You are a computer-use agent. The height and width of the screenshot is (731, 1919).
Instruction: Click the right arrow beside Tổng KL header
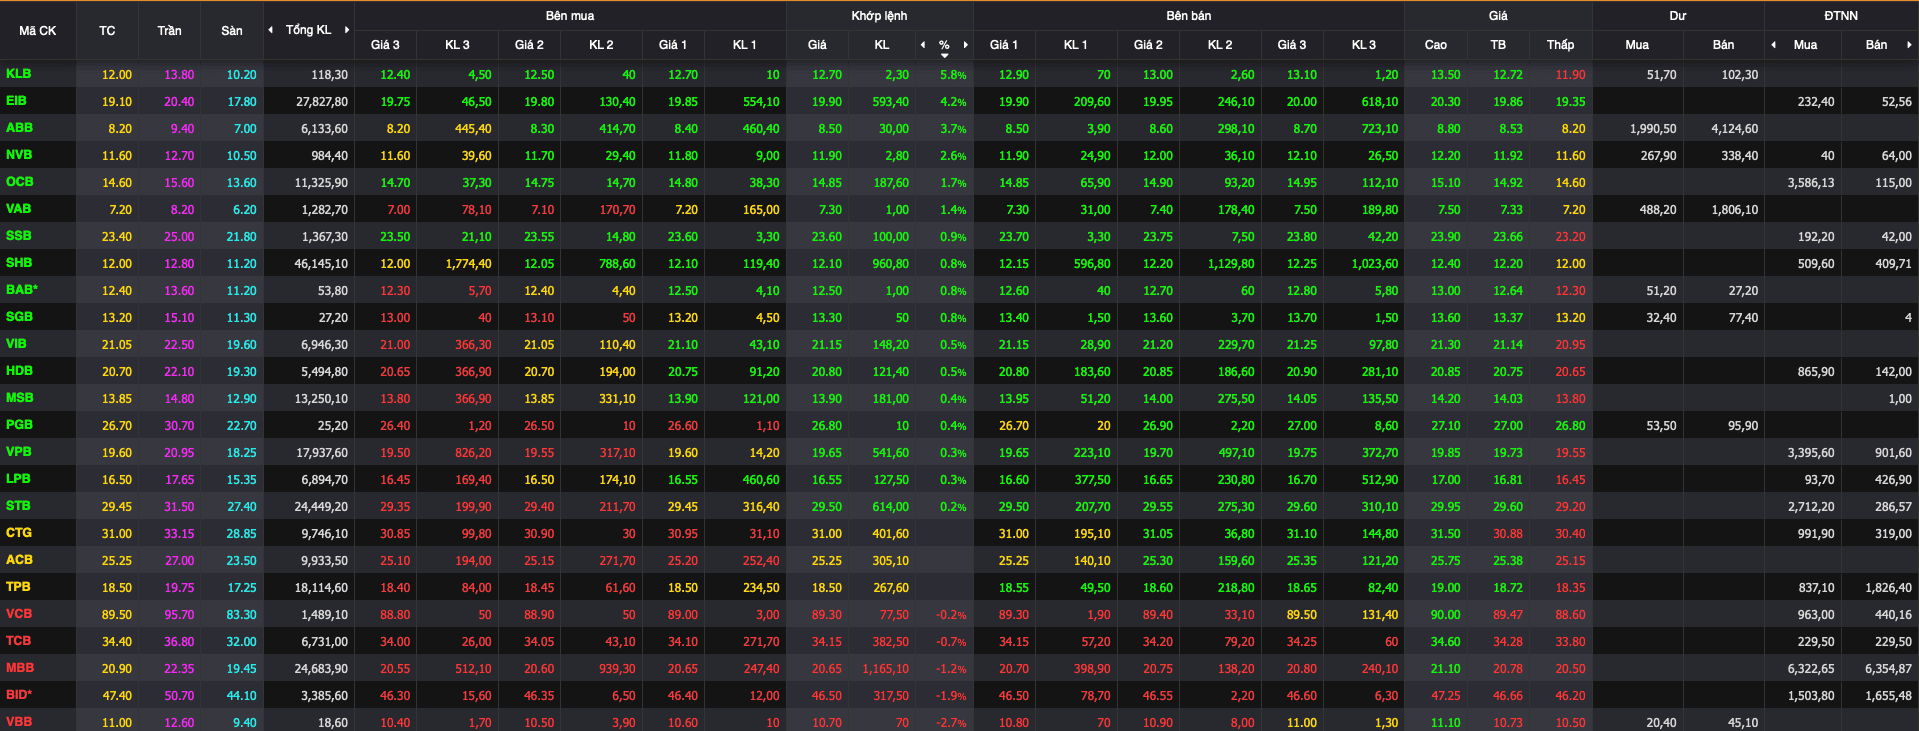(347, 30)
